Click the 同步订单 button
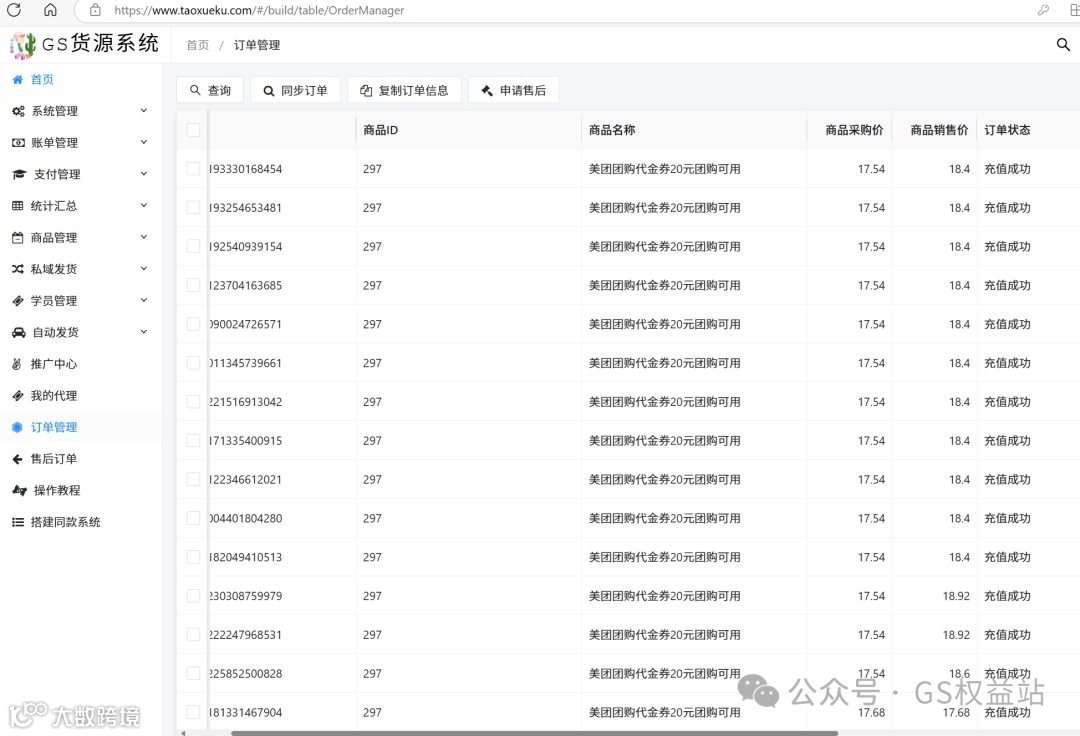Image resolution: width=1080 pixels, height=736 pixels. (x=295, y=90)
